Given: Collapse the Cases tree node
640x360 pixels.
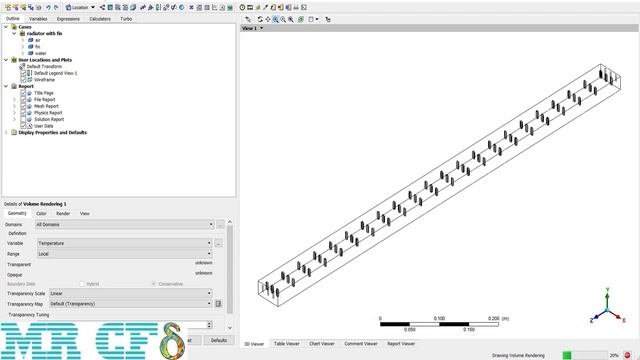Looking at the screenshot, I should [6, 27].
